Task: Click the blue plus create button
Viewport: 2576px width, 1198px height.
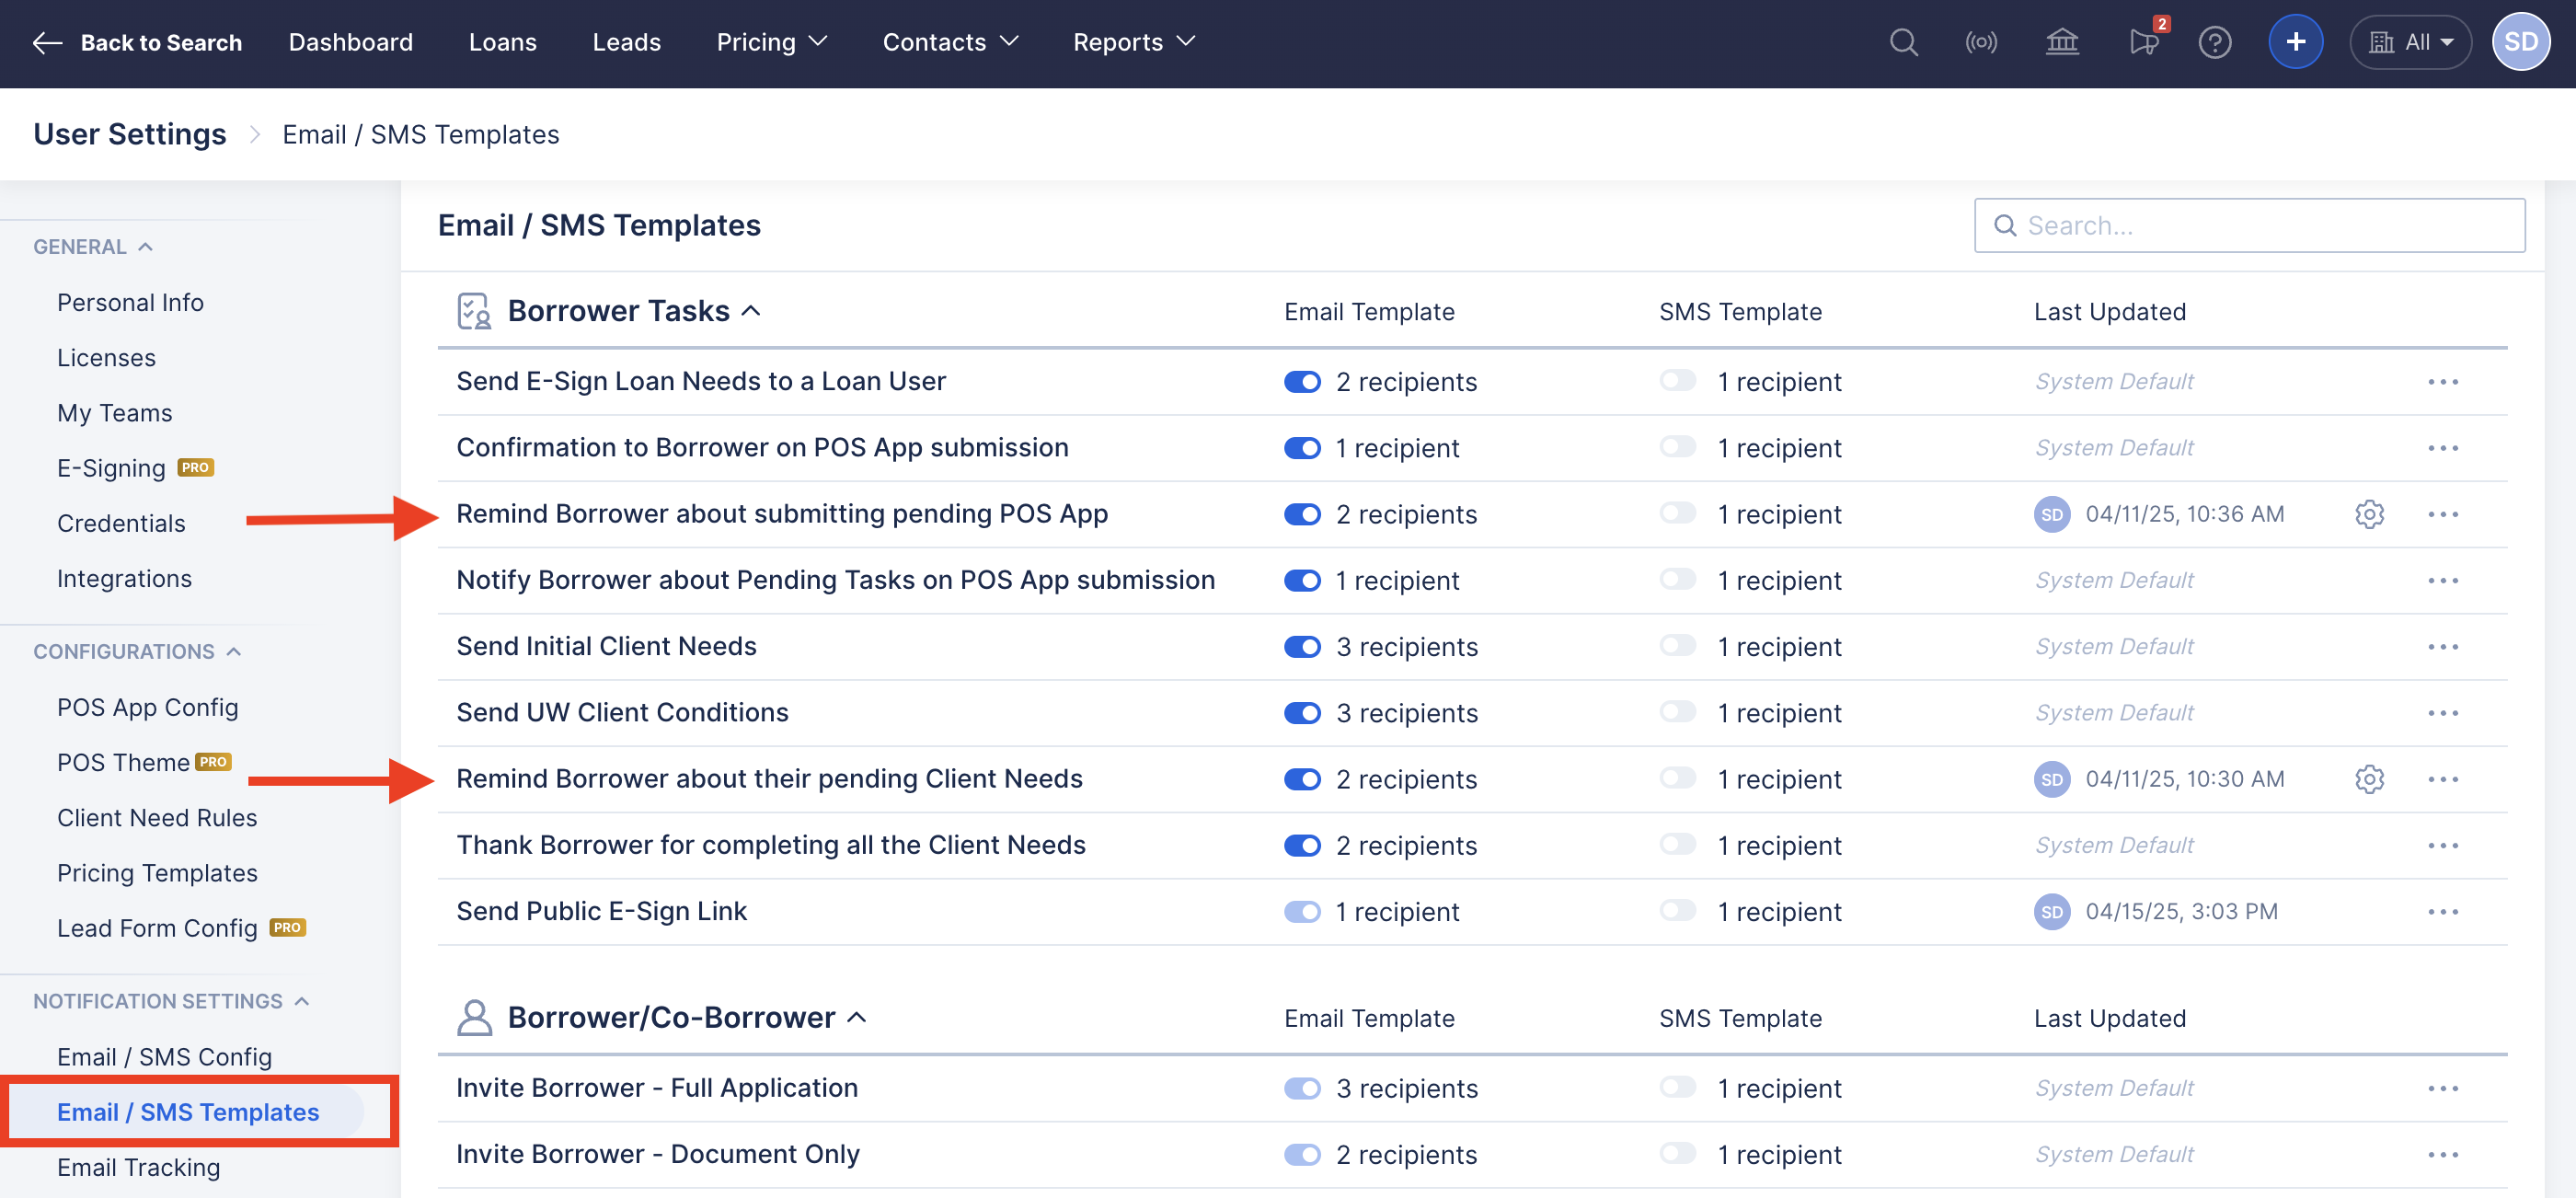Action: (2295, 42)
